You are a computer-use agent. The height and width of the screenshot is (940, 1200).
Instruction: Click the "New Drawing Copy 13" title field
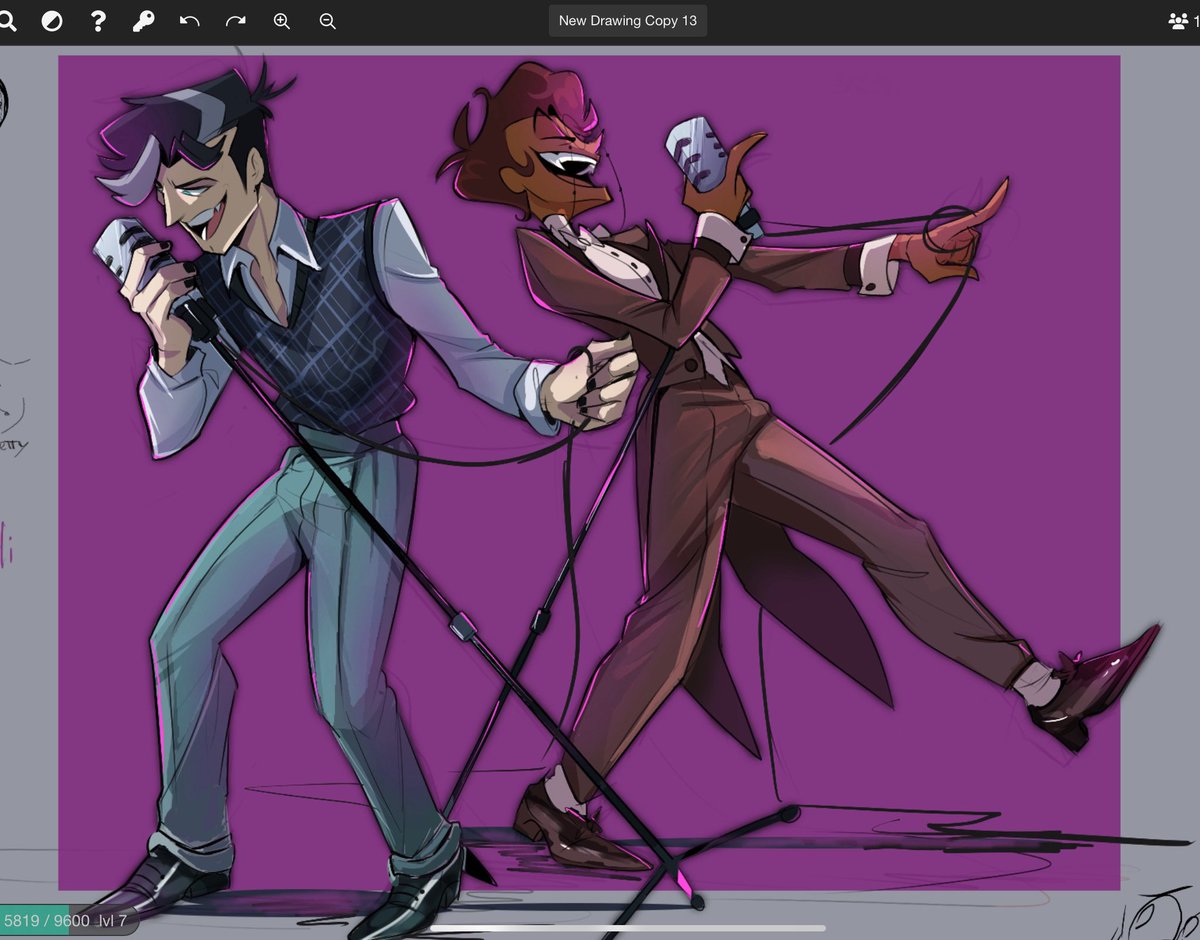[x=628, y=21]
